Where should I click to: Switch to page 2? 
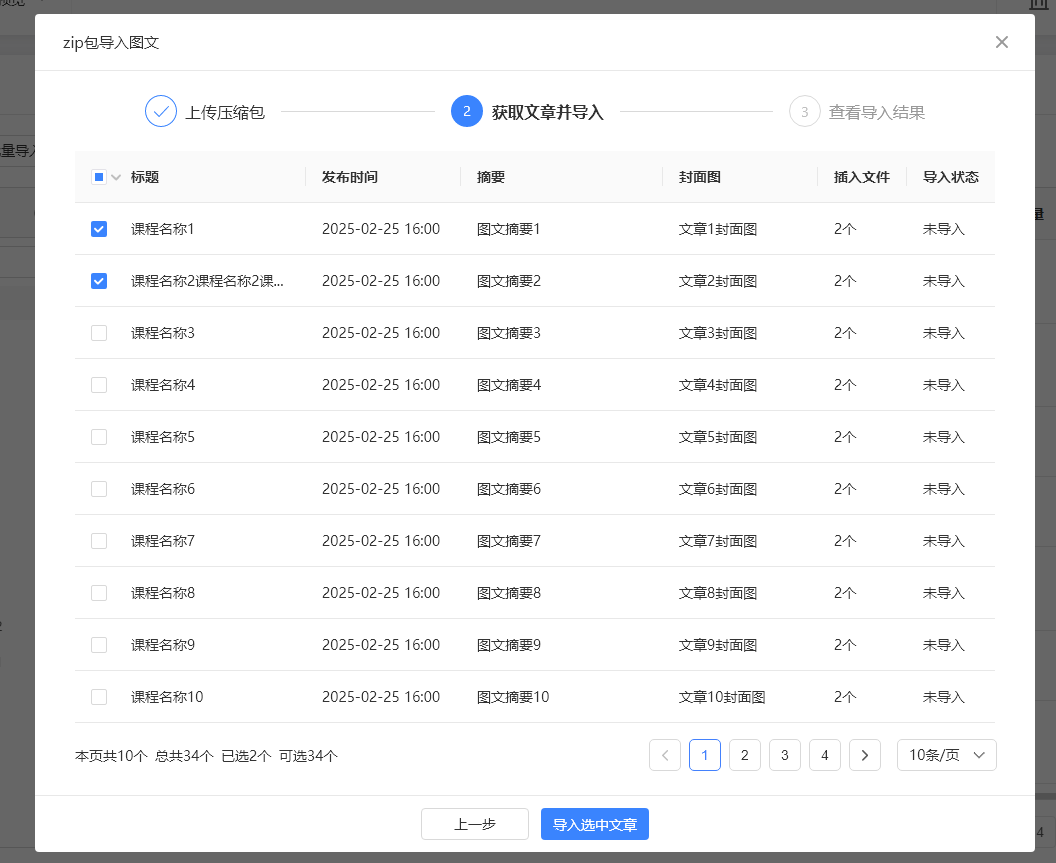745,755
